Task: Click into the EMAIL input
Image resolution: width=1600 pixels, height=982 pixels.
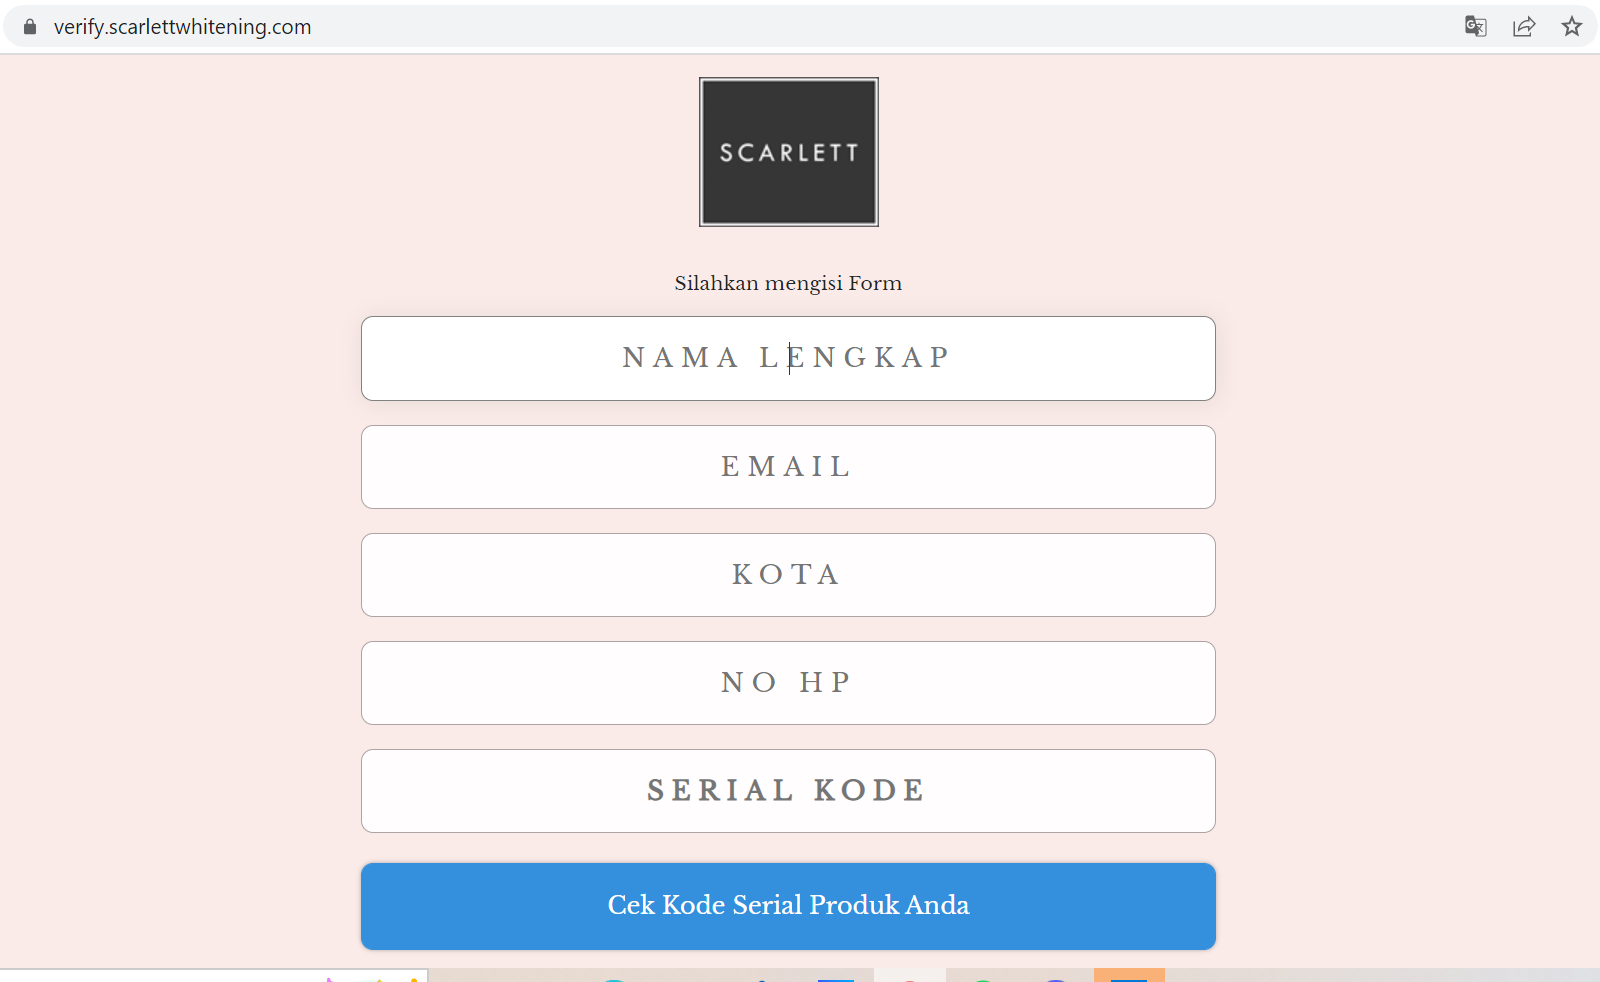Action: (788, 467)
